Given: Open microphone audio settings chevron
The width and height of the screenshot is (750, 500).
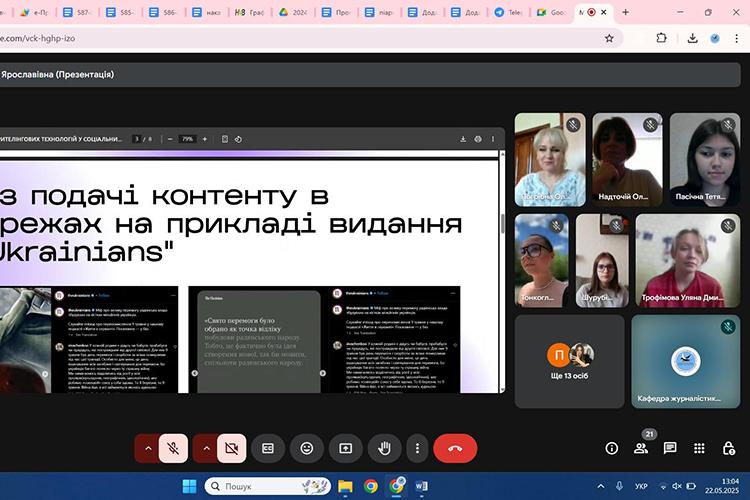Looking at the screenshot, I should point(148,448).
